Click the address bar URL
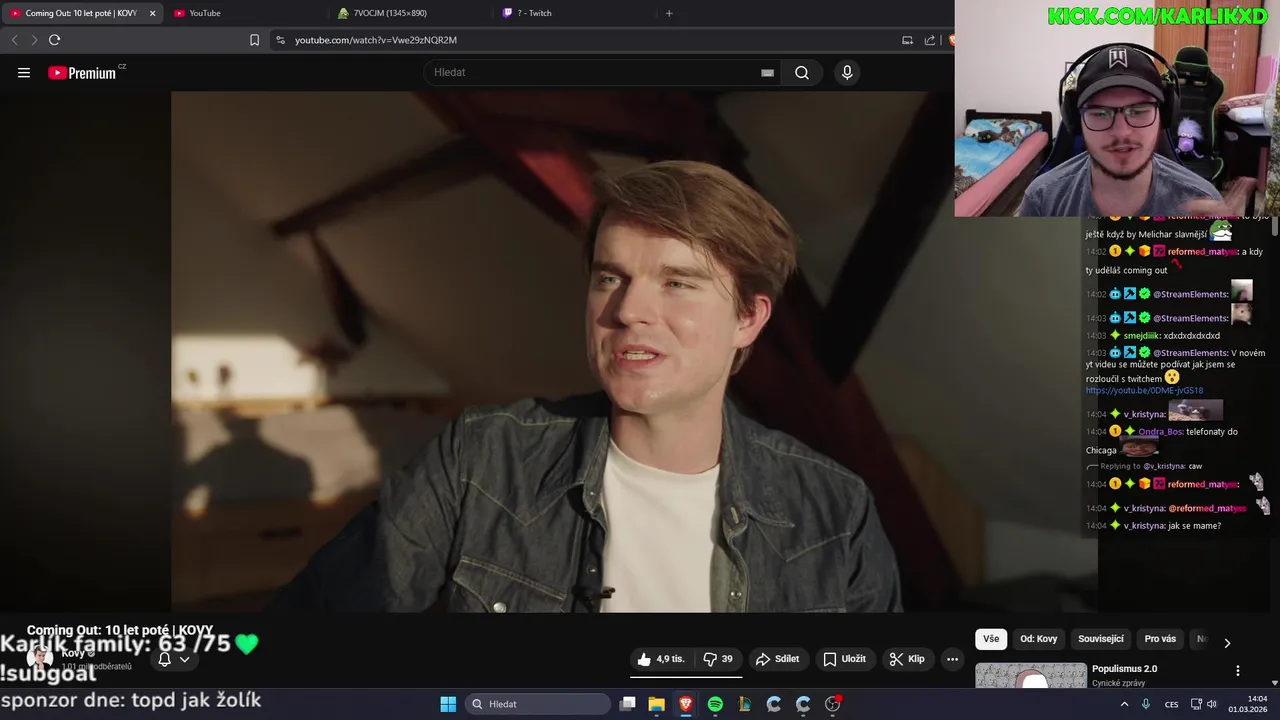Image resolution: width=1280 pixels, height=720 pixels. point(376,40)
